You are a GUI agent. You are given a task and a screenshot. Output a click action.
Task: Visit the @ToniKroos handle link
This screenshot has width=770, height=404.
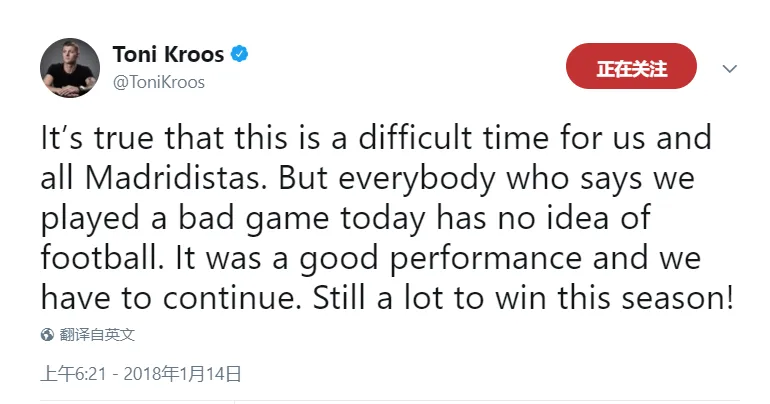pos(159,82)
